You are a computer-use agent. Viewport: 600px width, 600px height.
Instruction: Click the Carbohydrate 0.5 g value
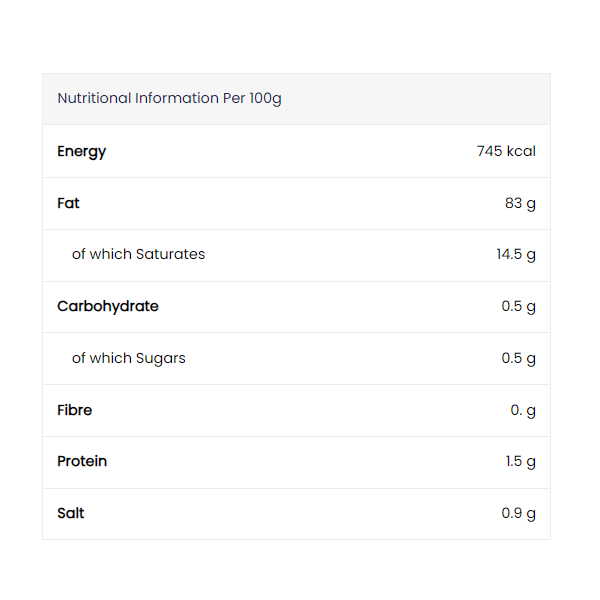[518, 306]
